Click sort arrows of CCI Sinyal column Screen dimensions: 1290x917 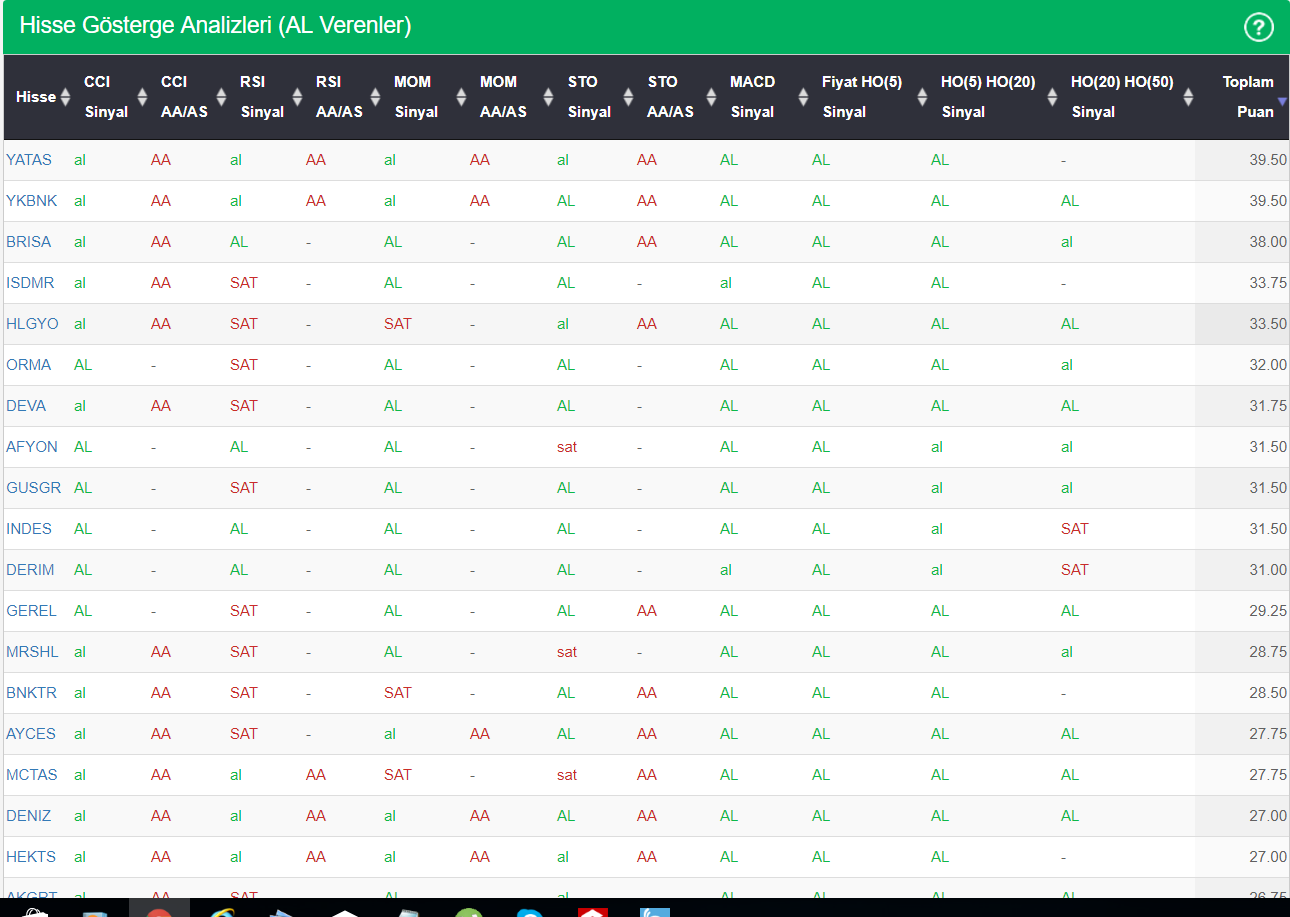[142, 97]
